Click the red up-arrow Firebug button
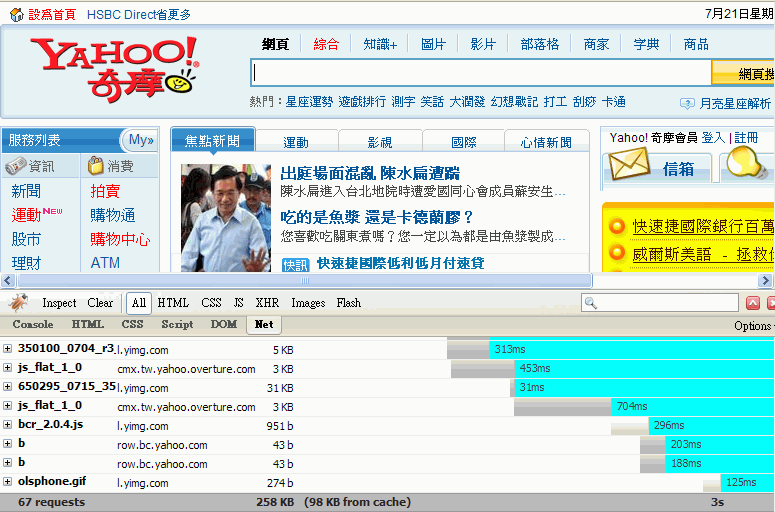Screen dimensions: 775x512 tap(753, 303)
